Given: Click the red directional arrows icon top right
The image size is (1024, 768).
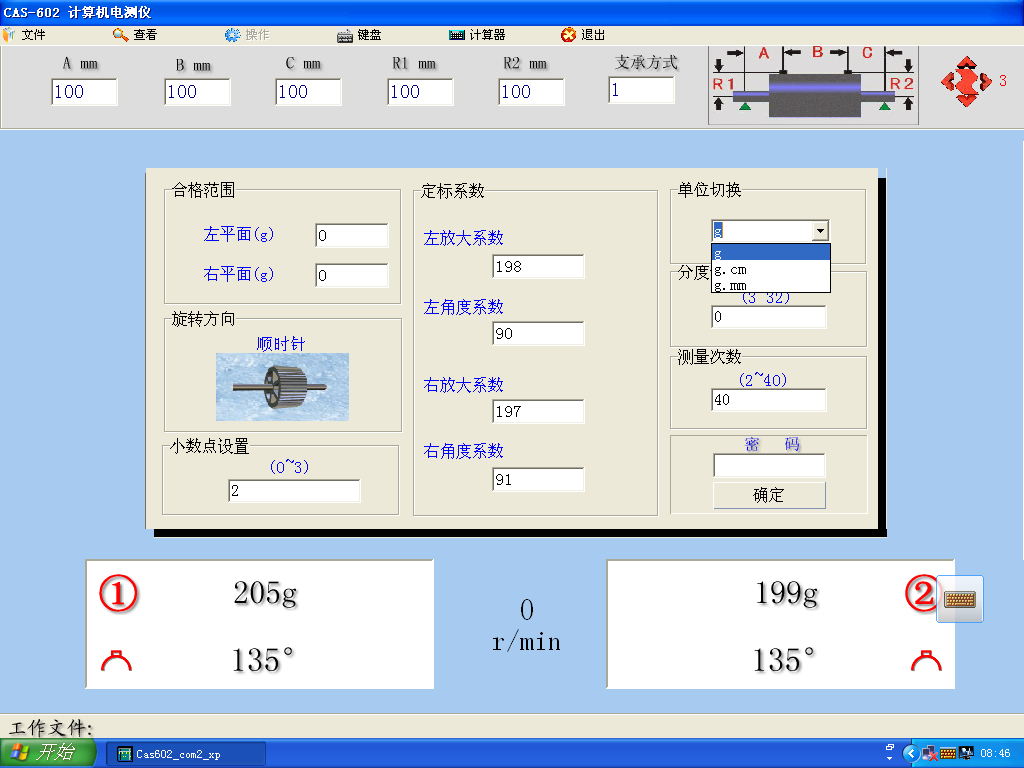Looking at the screenshot, I should coord(967,81).
